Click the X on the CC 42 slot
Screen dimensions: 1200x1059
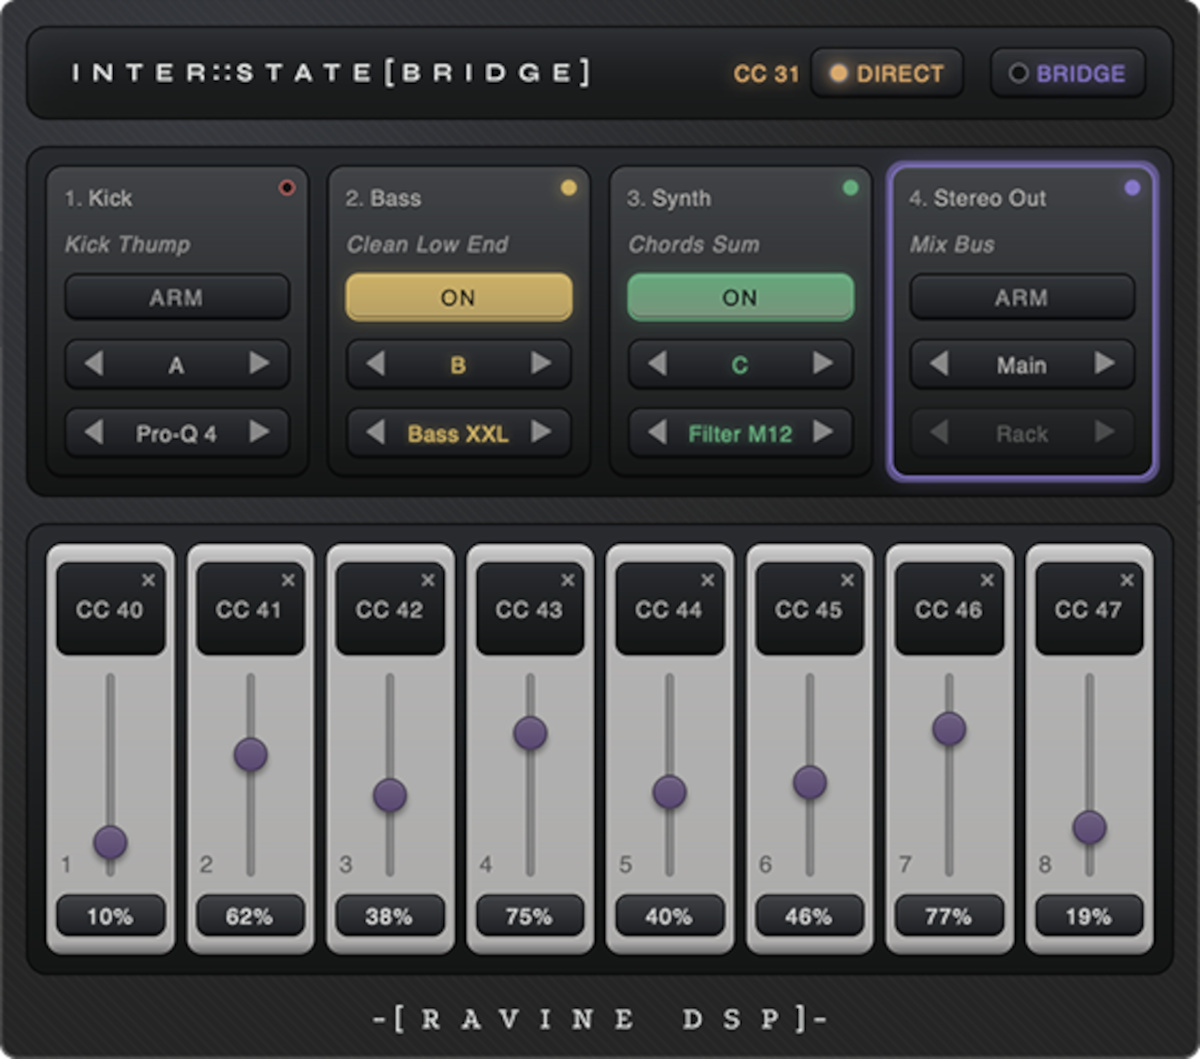coord(428,580)
